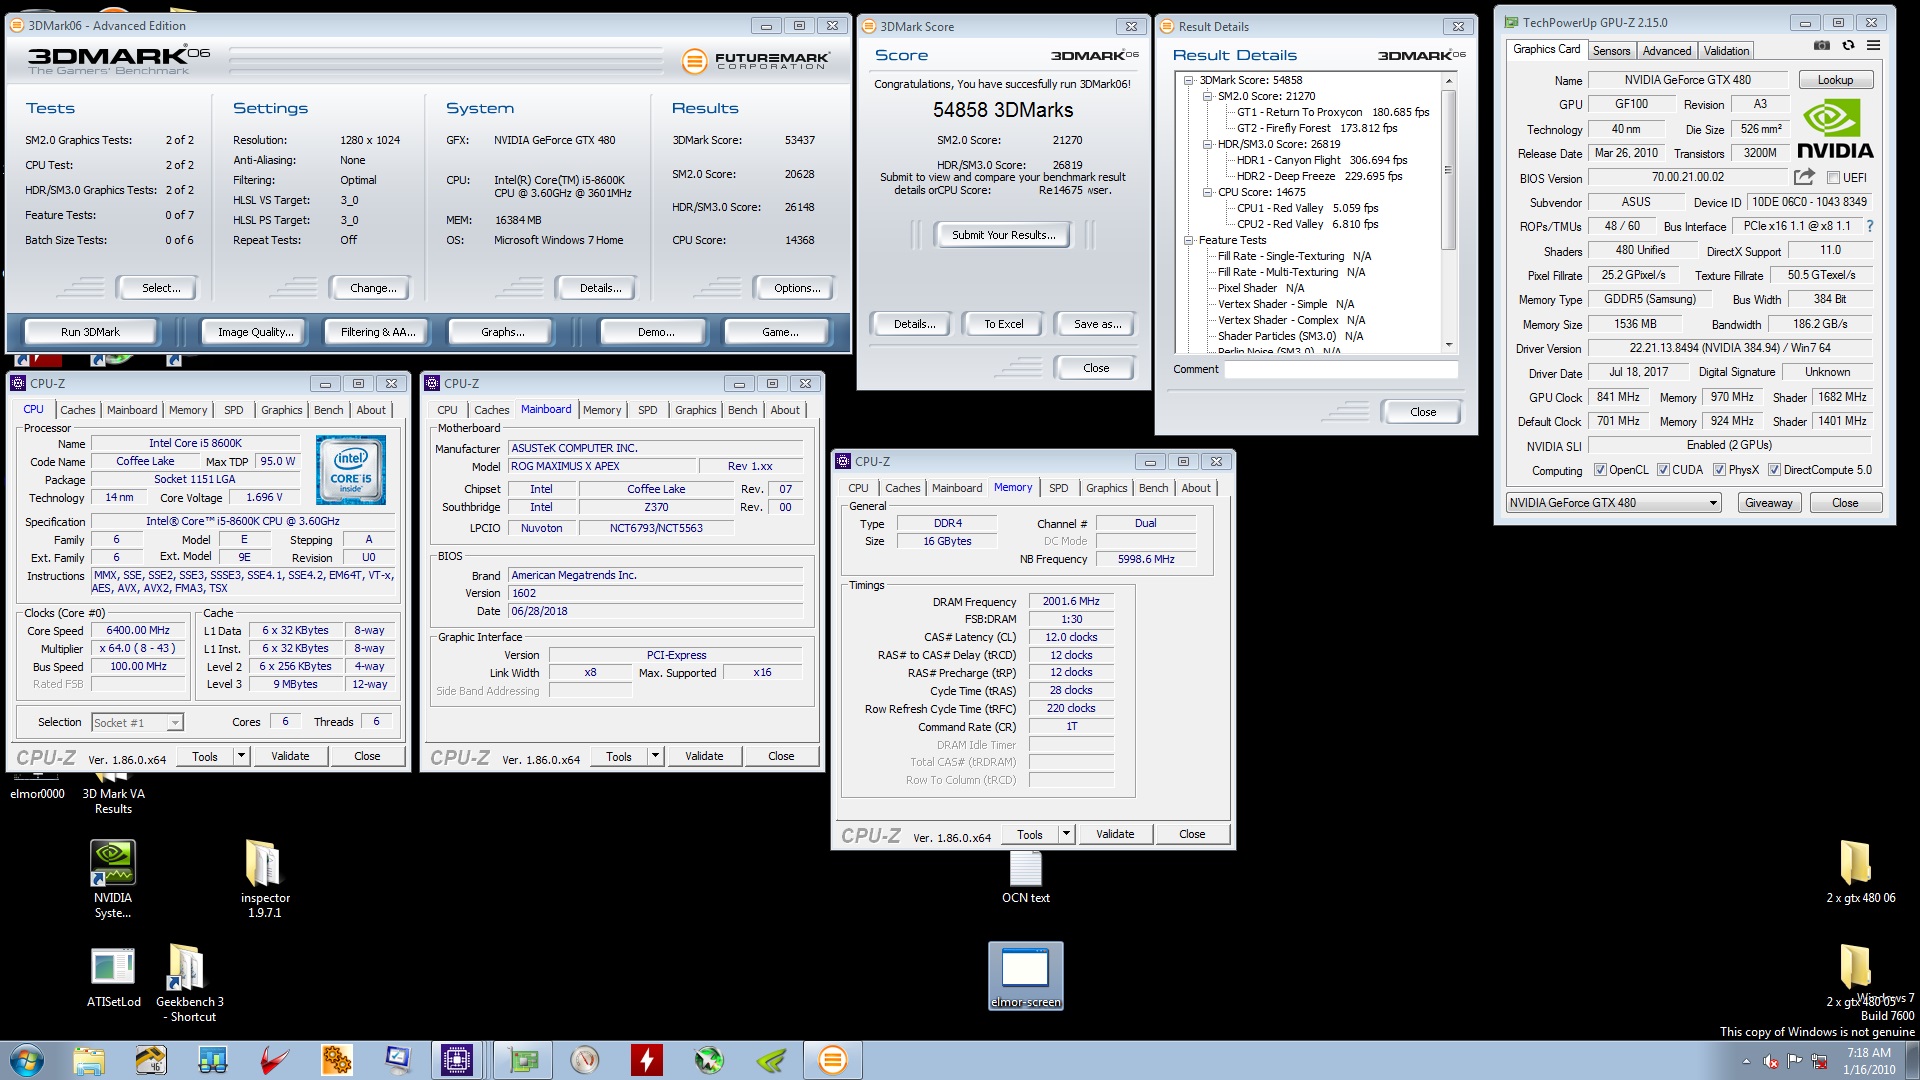Click the red lightning bolt taskbar icon
The width and height of the screenshot is (1920, 1080).
[646, 1060]
